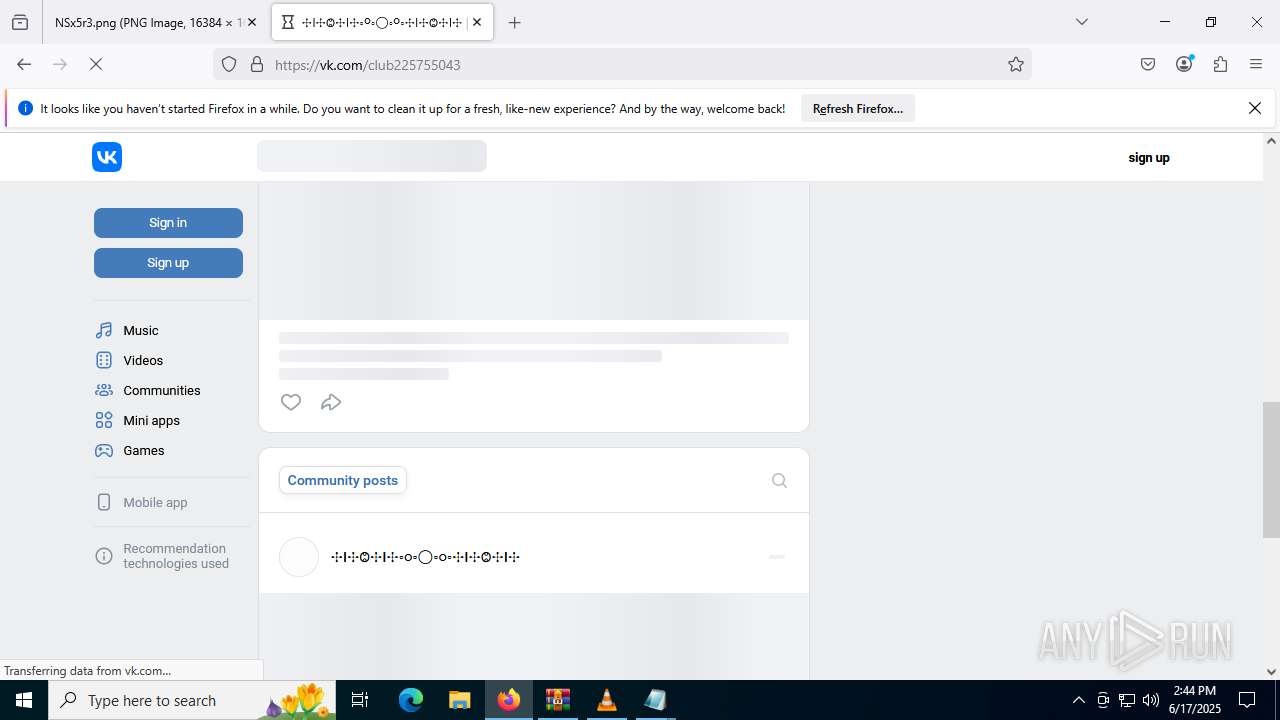Viewport: 1280px width, 720px height.
Task: Like the post with heart icon
Action: click(291, 402)
